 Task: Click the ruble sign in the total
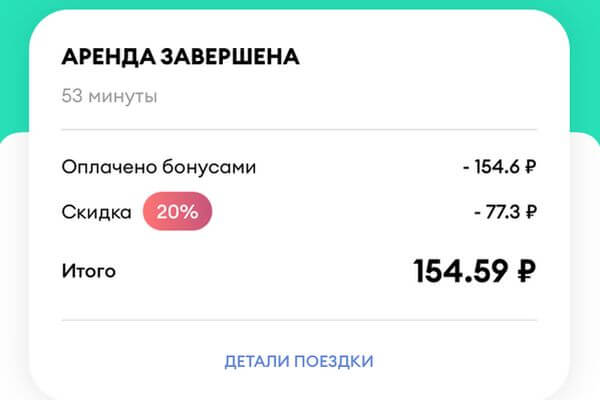pos(525,270)
